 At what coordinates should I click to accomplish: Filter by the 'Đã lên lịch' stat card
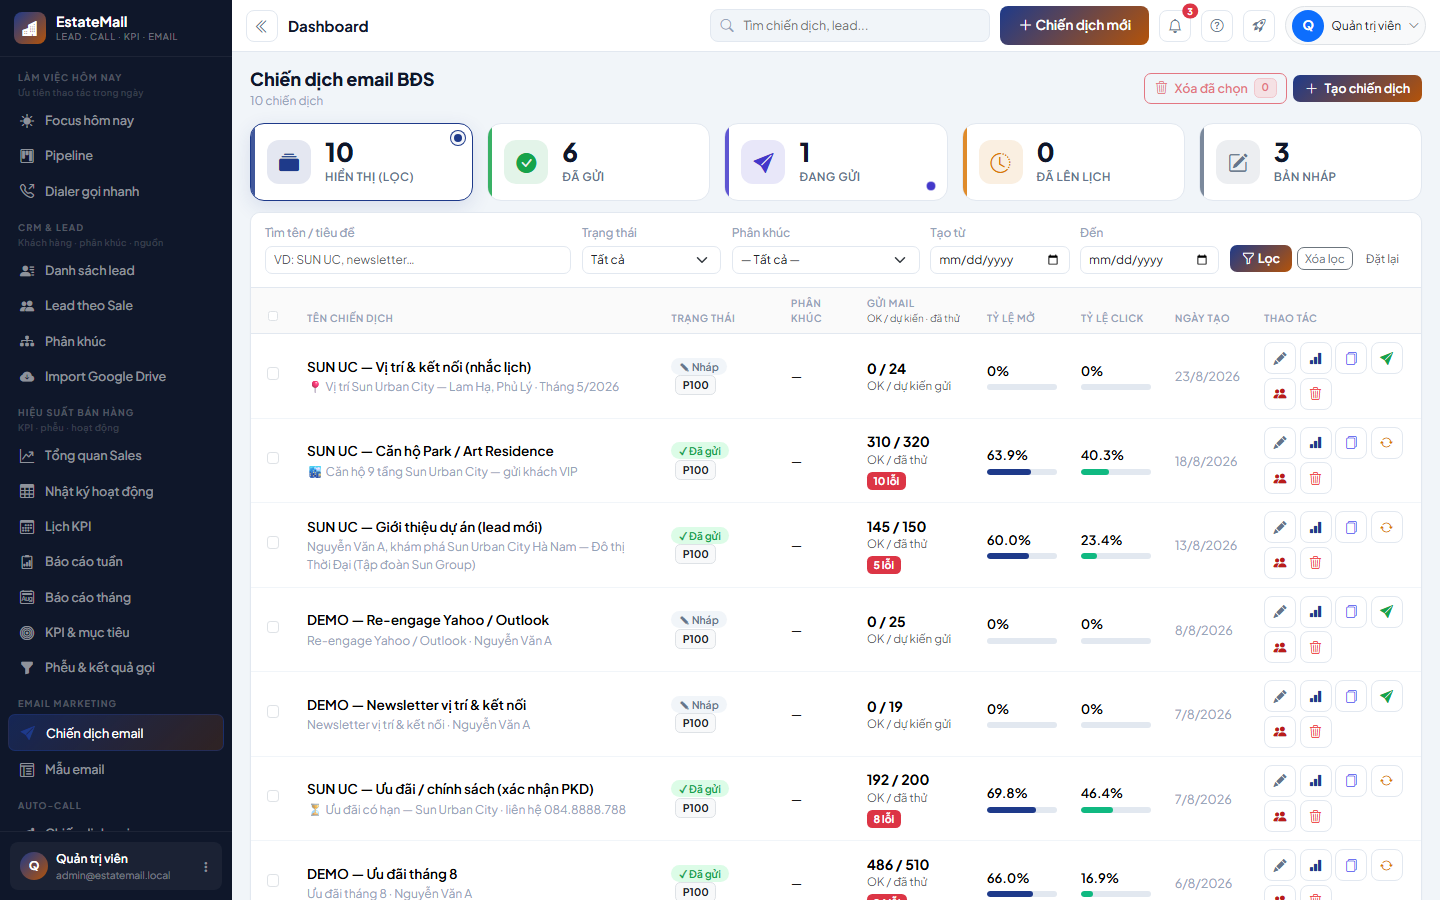(x=1073, y=162)
